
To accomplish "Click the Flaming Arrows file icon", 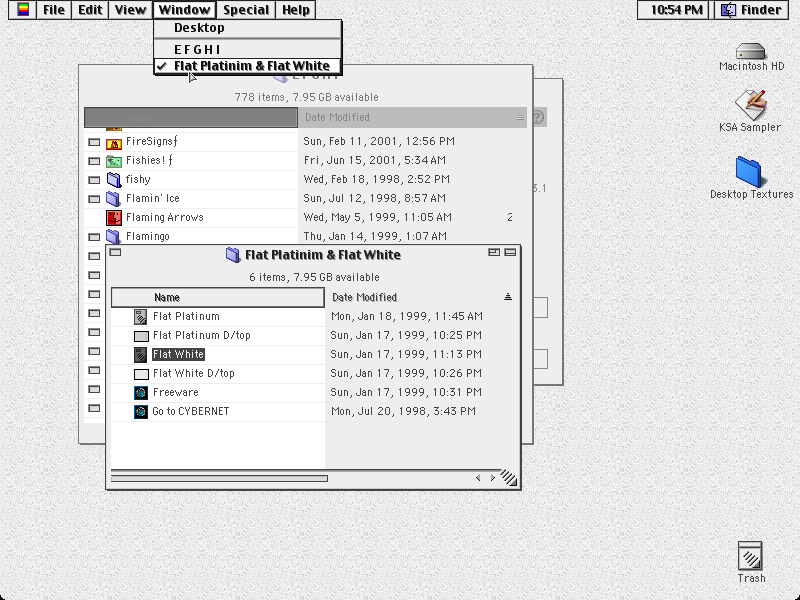I will (x=114, y=218).
